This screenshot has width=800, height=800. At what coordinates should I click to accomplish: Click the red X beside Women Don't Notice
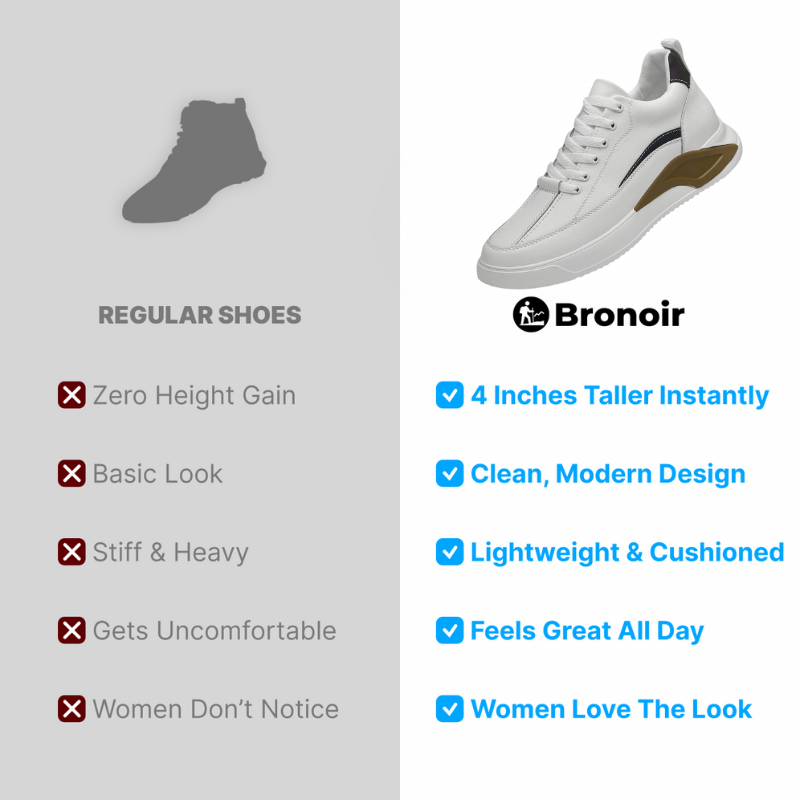pyautogui.click(x=71, y=709)
